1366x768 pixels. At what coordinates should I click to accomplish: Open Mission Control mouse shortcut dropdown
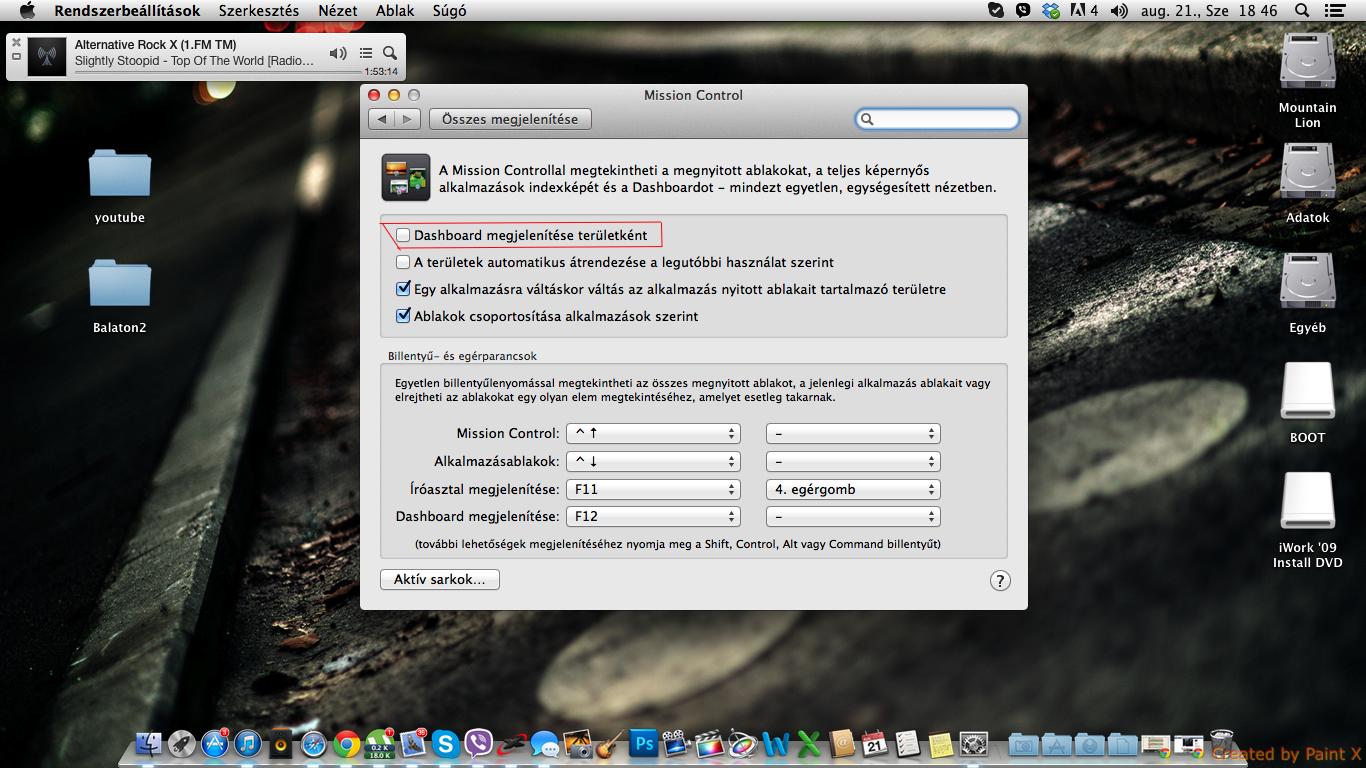[x=853, y=433]
